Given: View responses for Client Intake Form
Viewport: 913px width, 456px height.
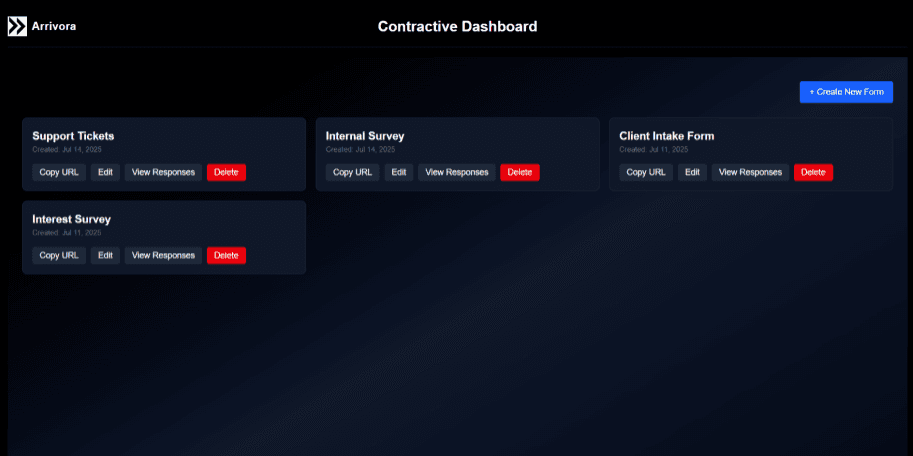Looking at the screenshot, I should 750,172.
